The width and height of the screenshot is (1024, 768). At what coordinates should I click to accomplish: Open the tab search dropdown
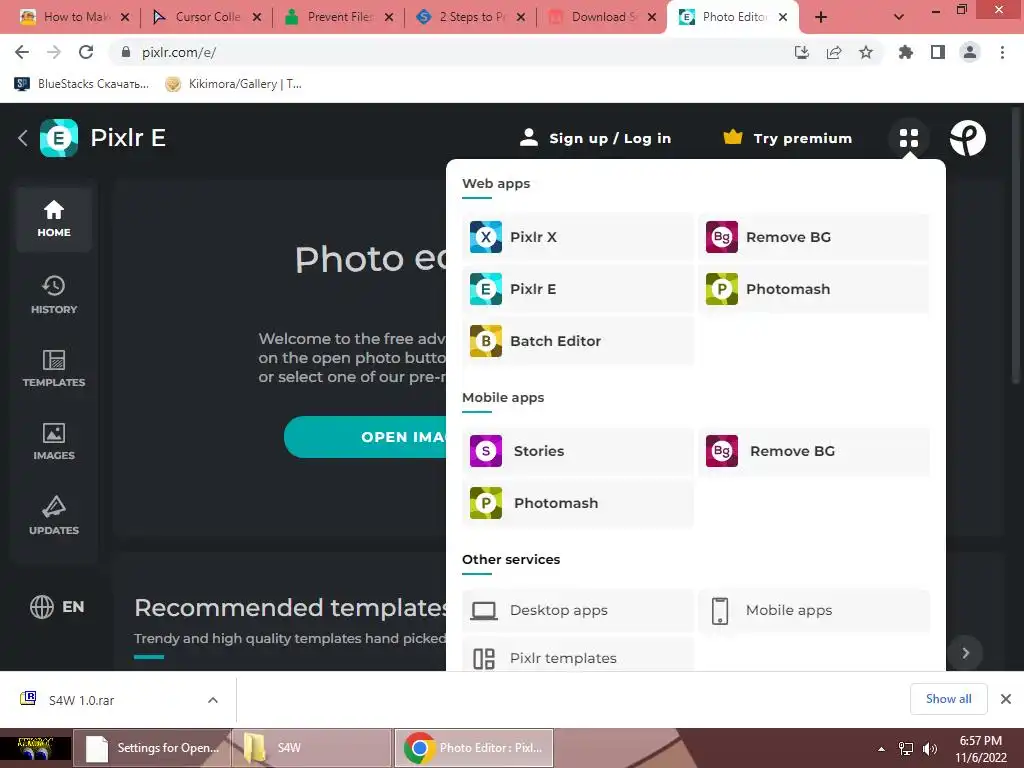[899, 17]
